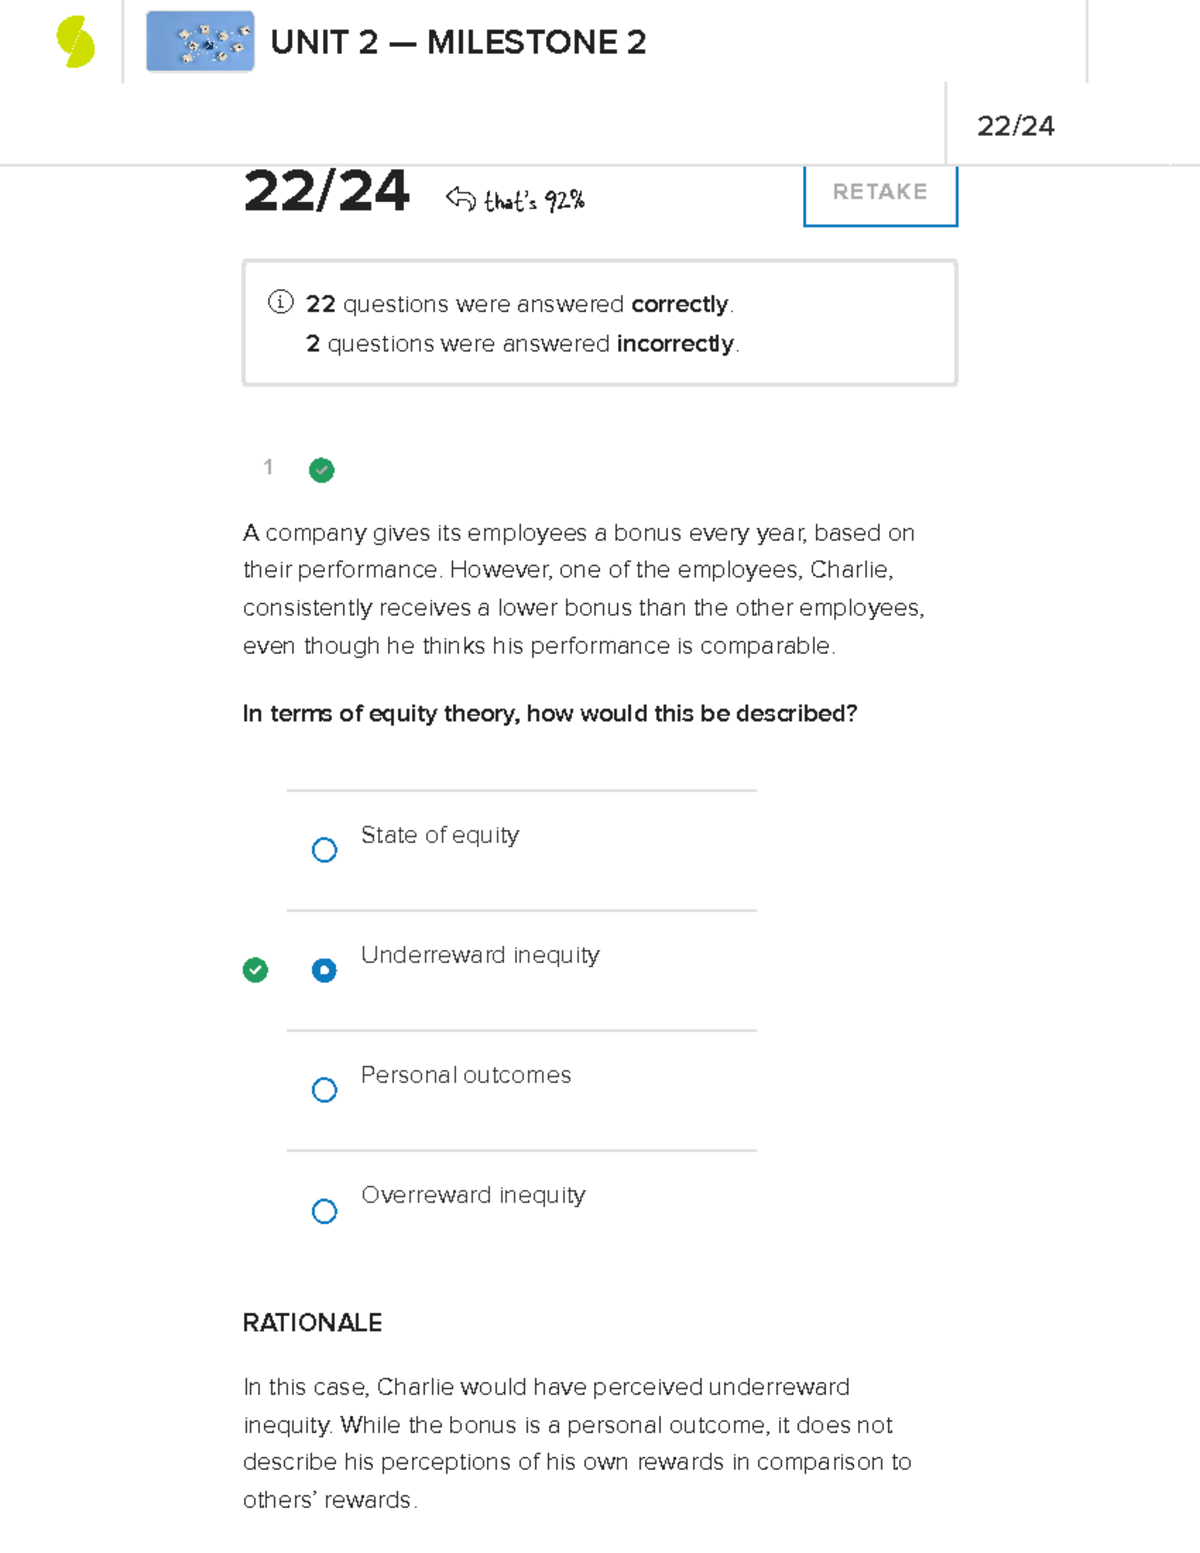Click the question number 1 label

tap(268, 467)
